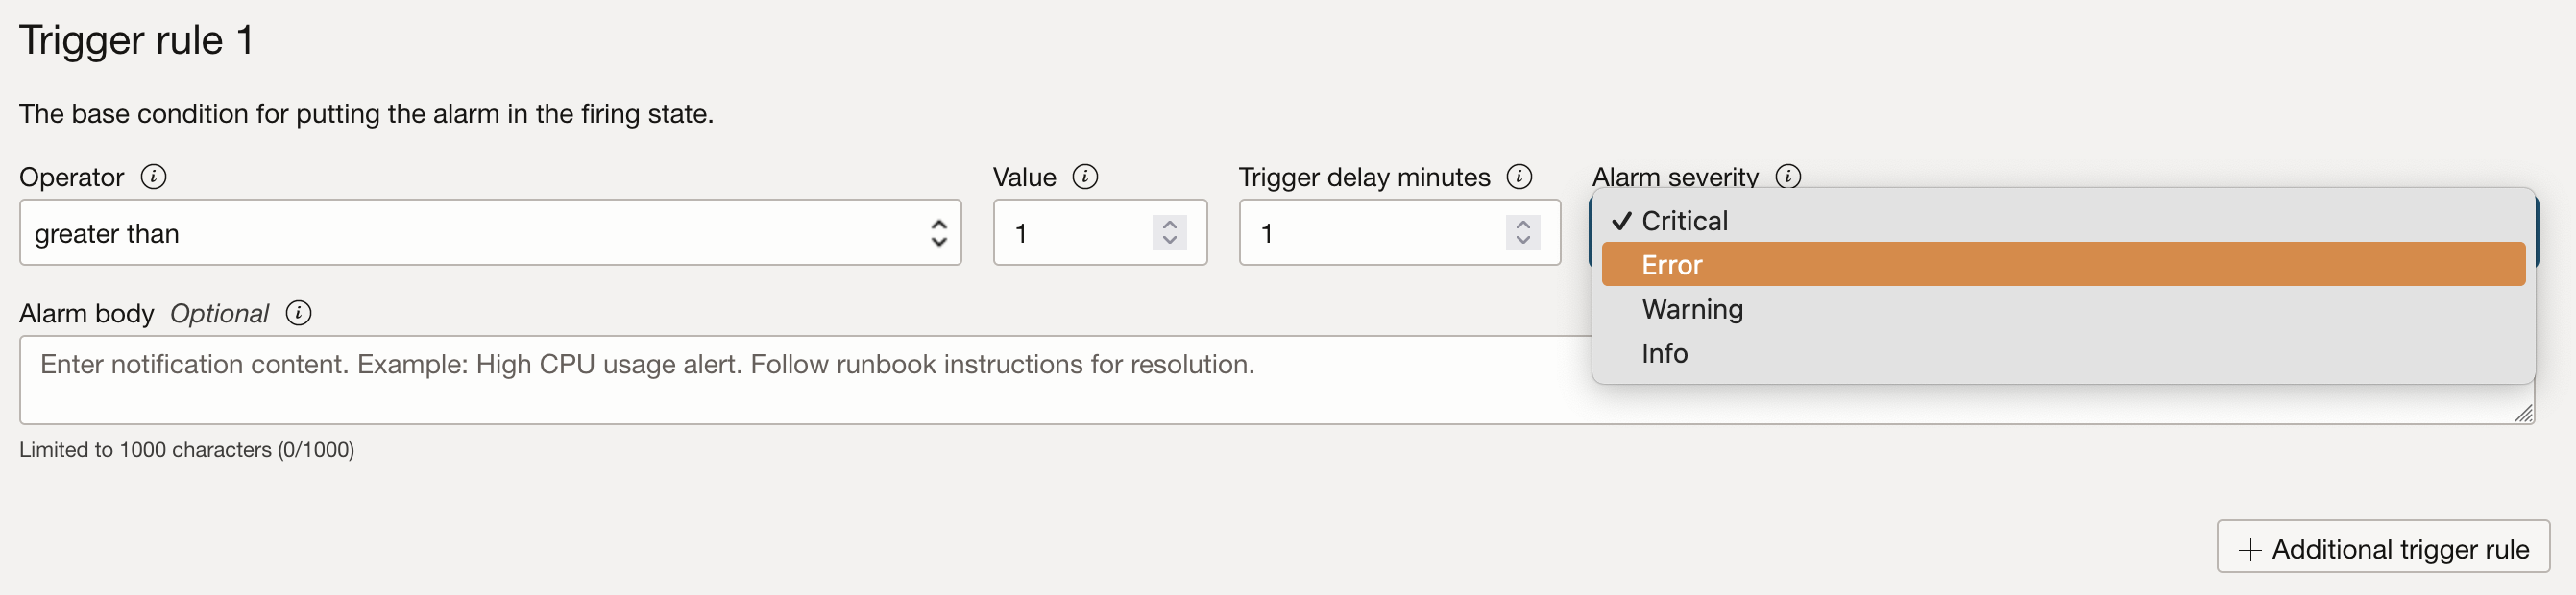2576x595 pixels.
Task: Open the Alarm body info tooltip
Action: pyautogui.click(x=297, y=313)
